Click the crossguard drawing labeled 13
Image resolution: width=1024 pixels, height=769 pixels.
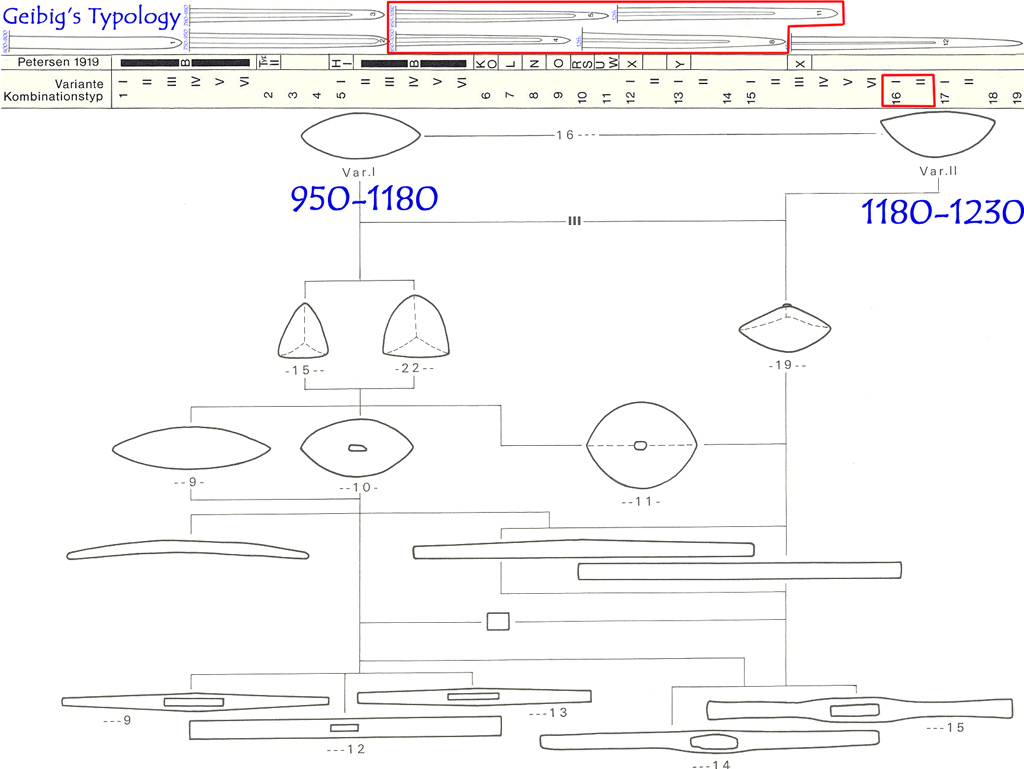coord(473,696)
